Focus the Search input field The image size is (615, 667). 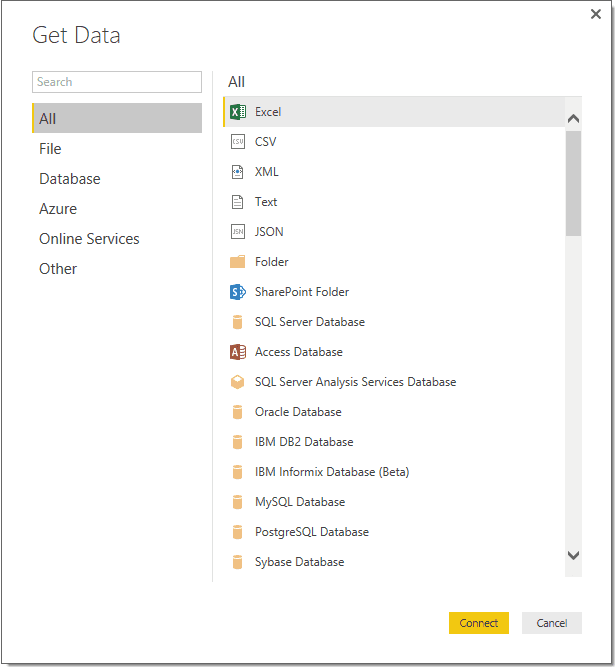click(117, 82)
